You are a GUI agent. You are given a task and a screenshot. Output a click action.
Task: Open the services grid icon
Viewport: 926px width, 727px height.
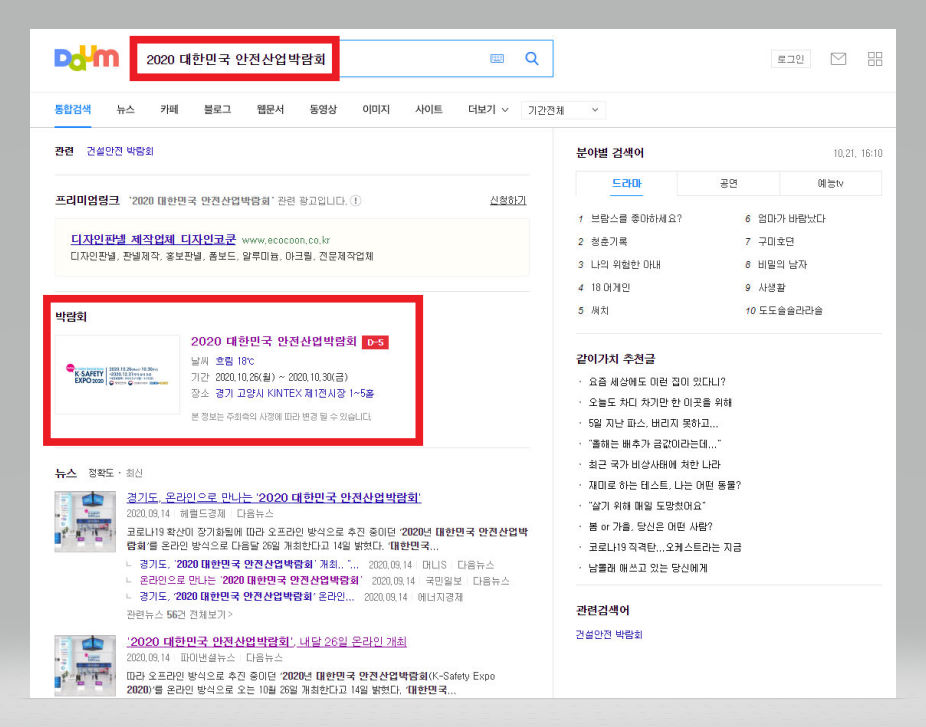coord(875,58)
